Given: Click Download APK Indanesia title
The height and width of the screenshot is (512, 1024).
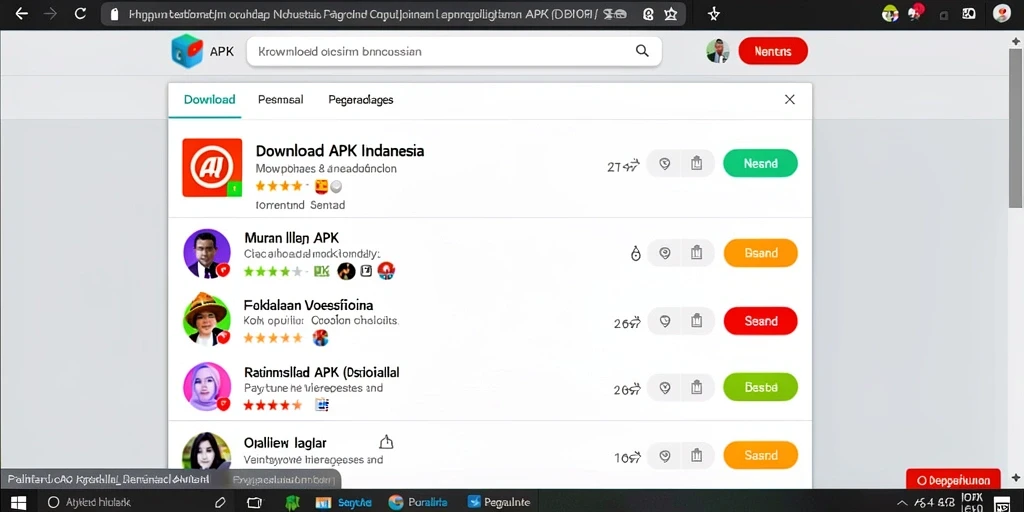Looking at the screenshot, I should point(340,151).
